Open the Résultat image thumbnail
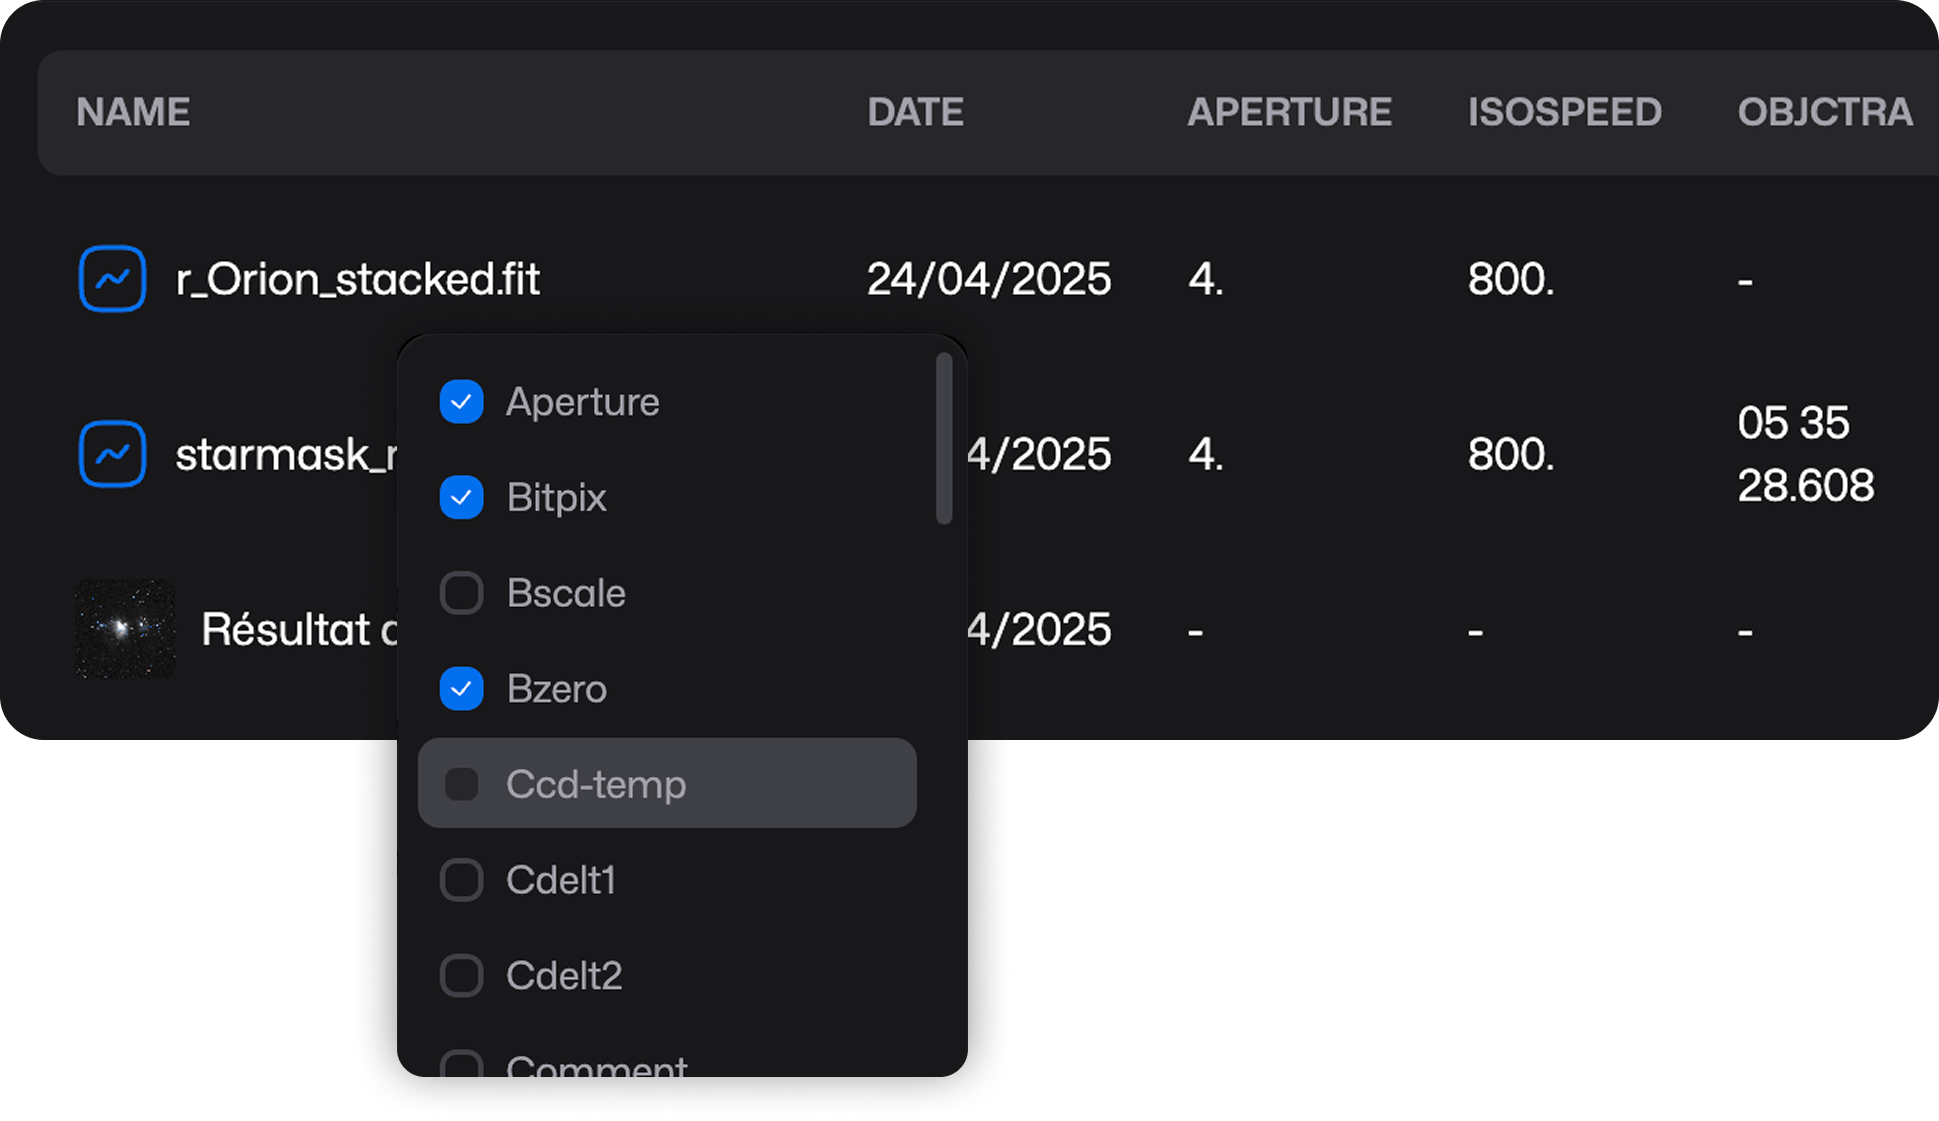Viewport: 1939px width, 1121px height. pyautogui.click(x=125, y=629)
